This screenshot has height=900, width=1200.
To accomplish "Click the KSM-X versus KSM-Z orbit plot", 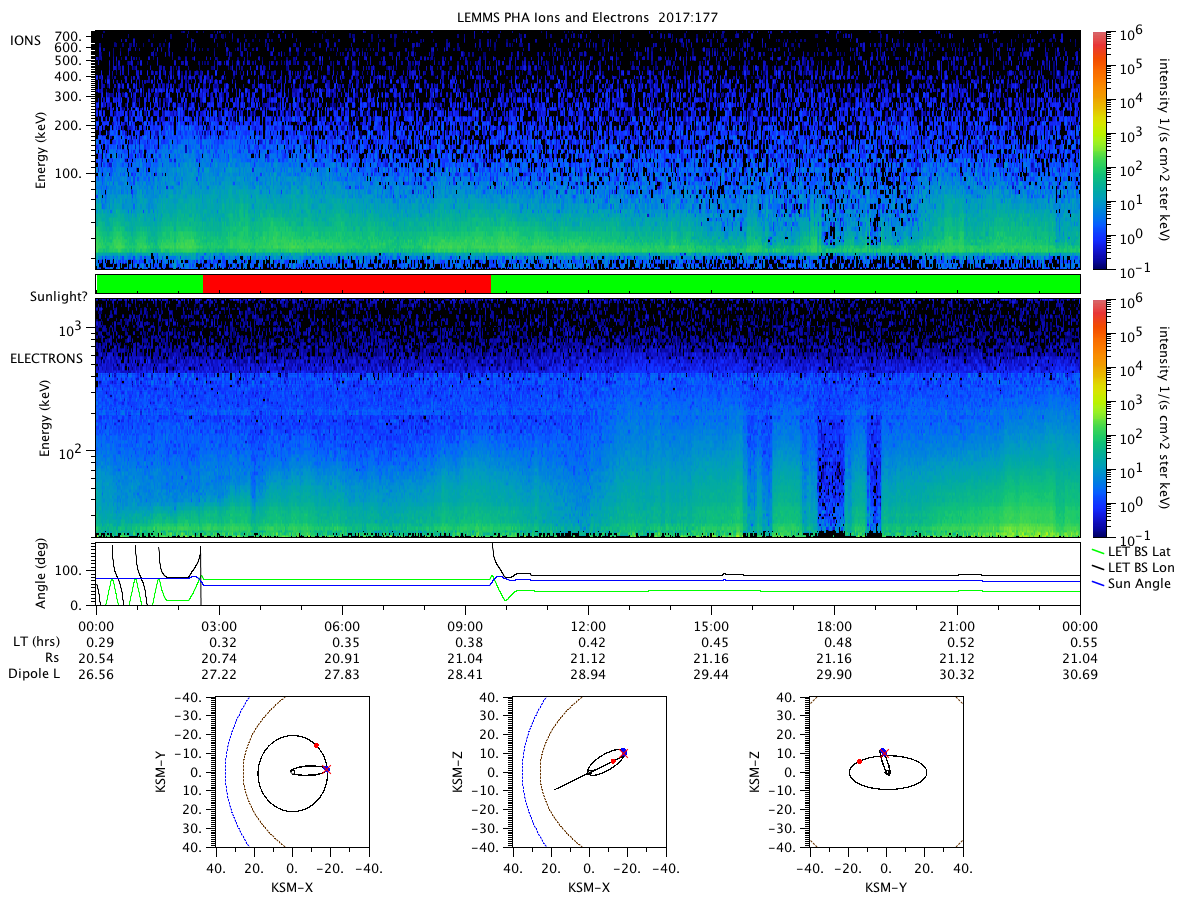I will coord(588,772).
